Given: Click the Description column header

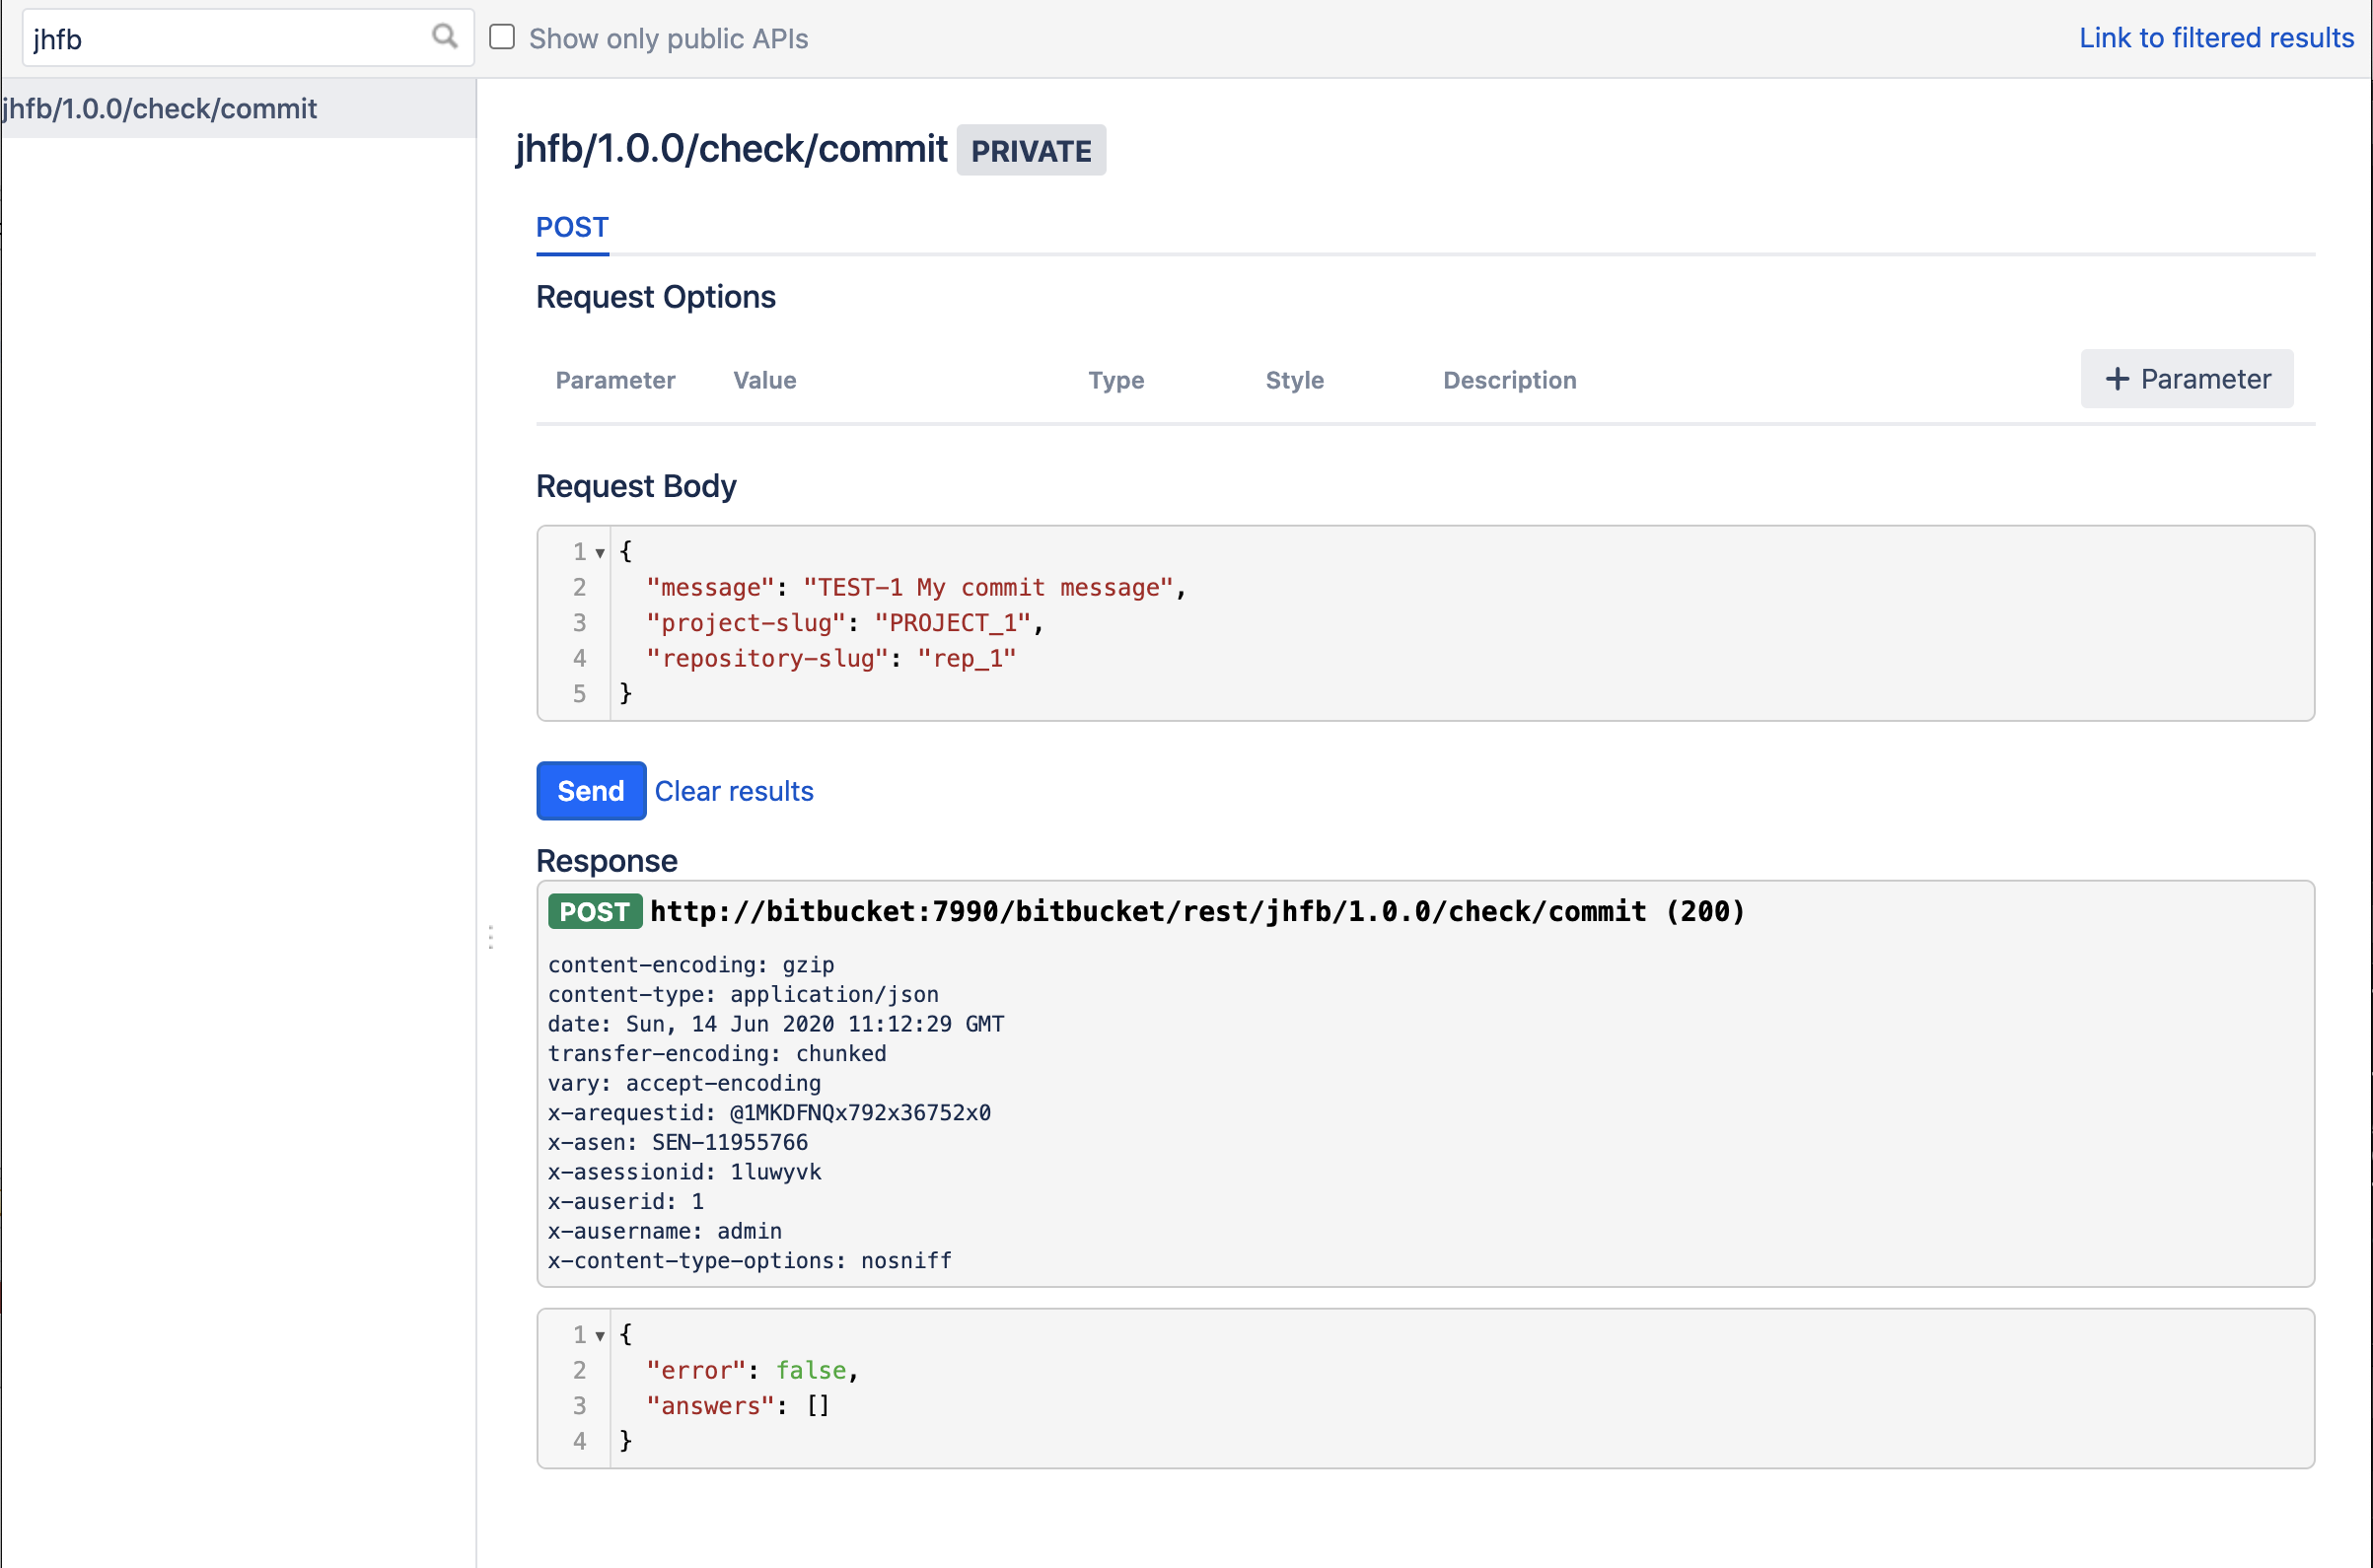Looking at the screenshot, I should coord(1509,380).
